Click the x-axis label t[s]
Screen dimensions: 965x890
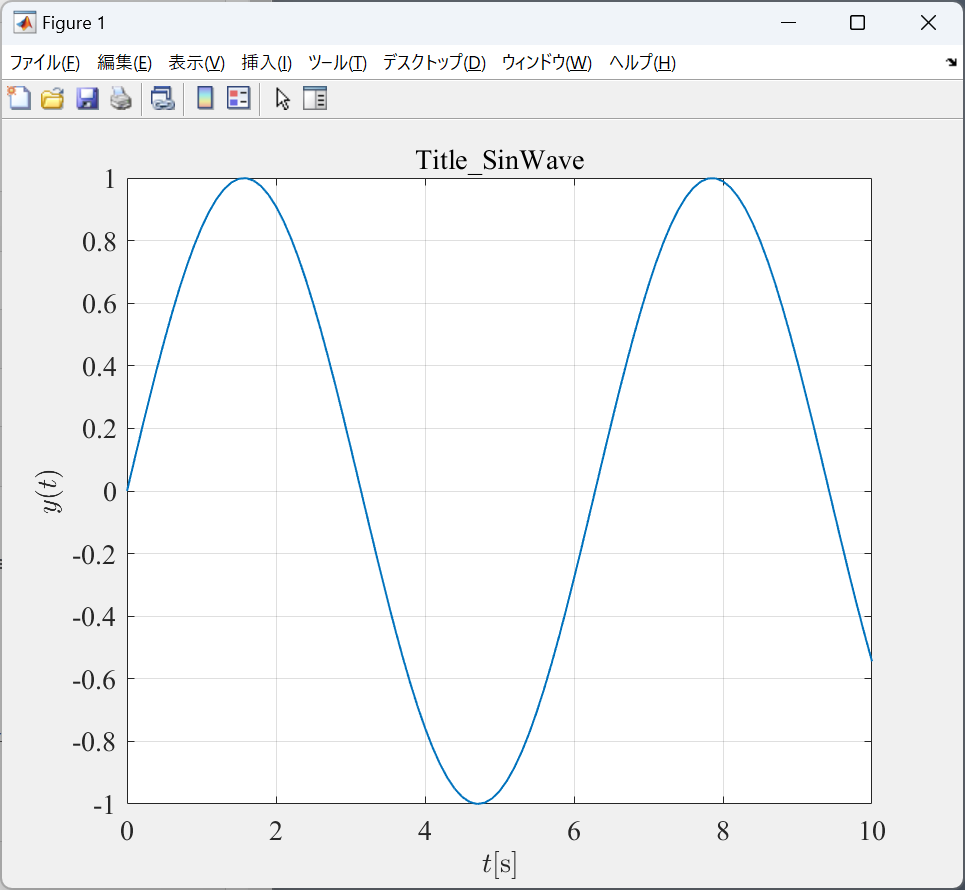(x=499, y=864)
